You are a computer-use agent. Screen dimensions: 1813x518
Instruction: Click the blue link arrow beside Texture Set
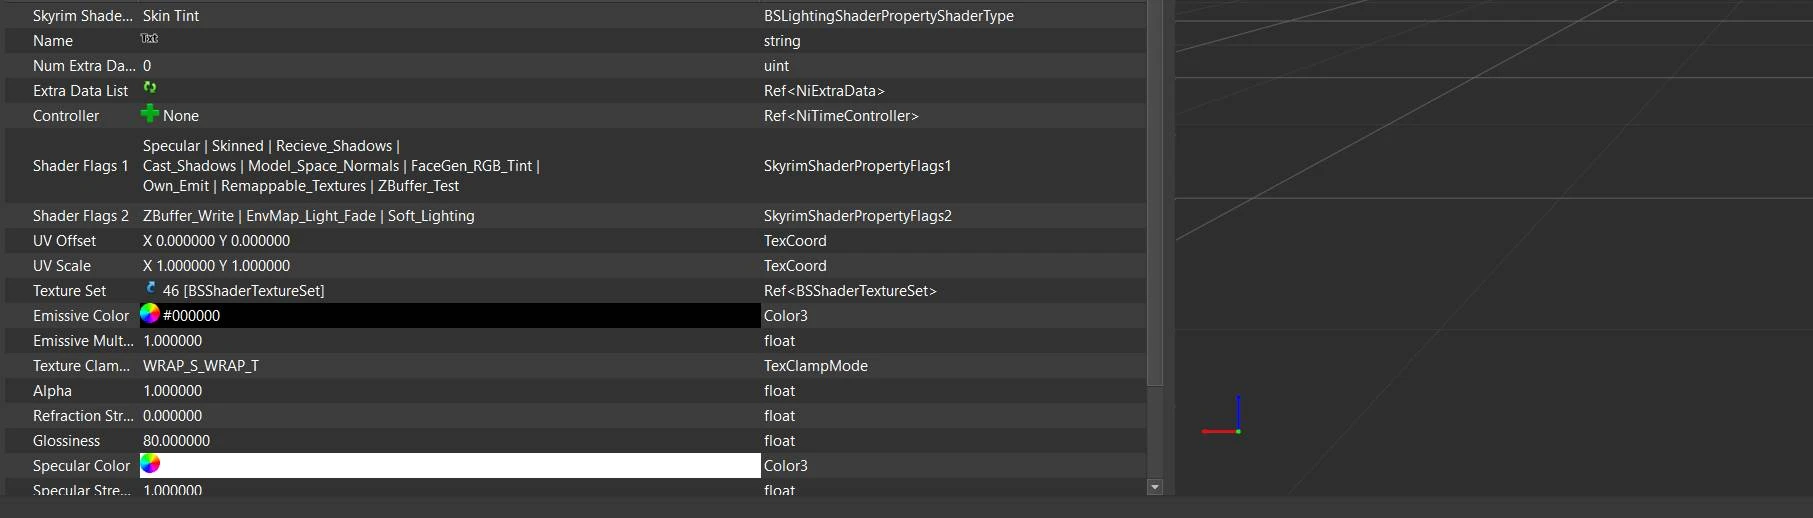point(151,289)
